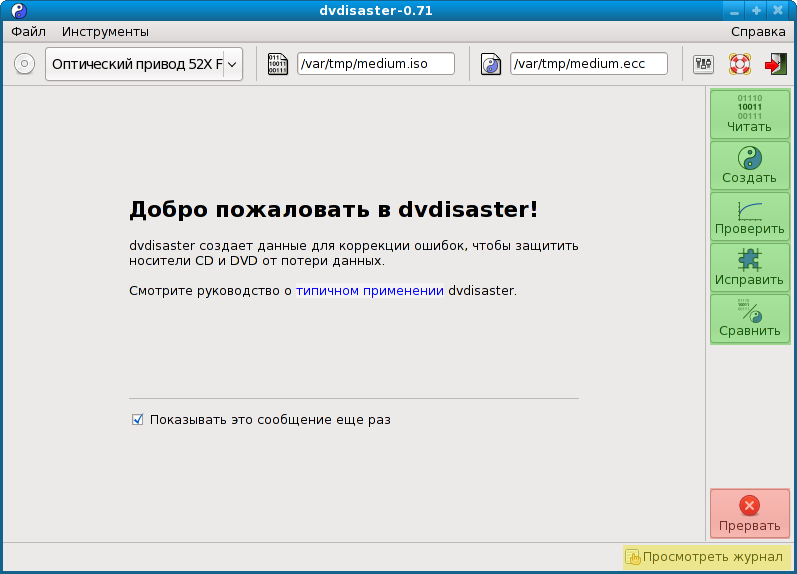Compare files with Сравнить

pos(750,319)
